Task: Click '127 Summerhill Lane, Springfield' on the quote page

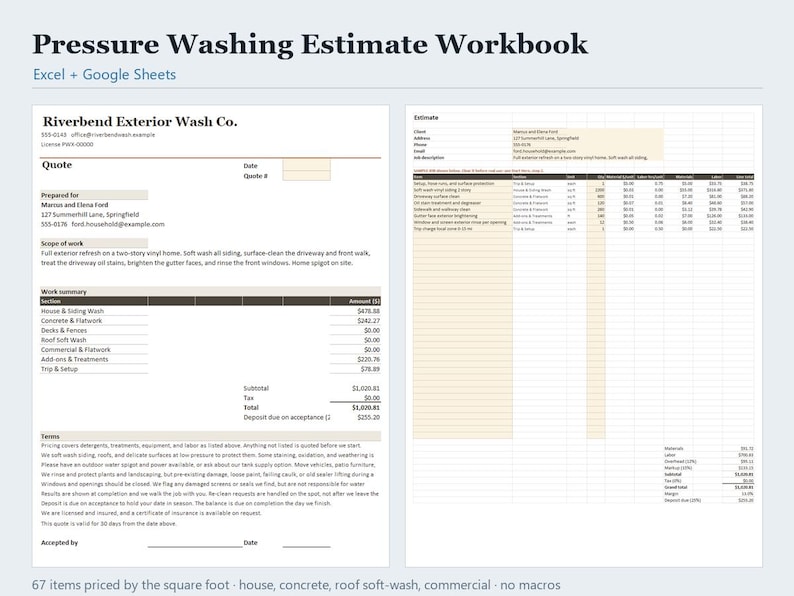Action: pyautogui.click(x=90, y=215)
